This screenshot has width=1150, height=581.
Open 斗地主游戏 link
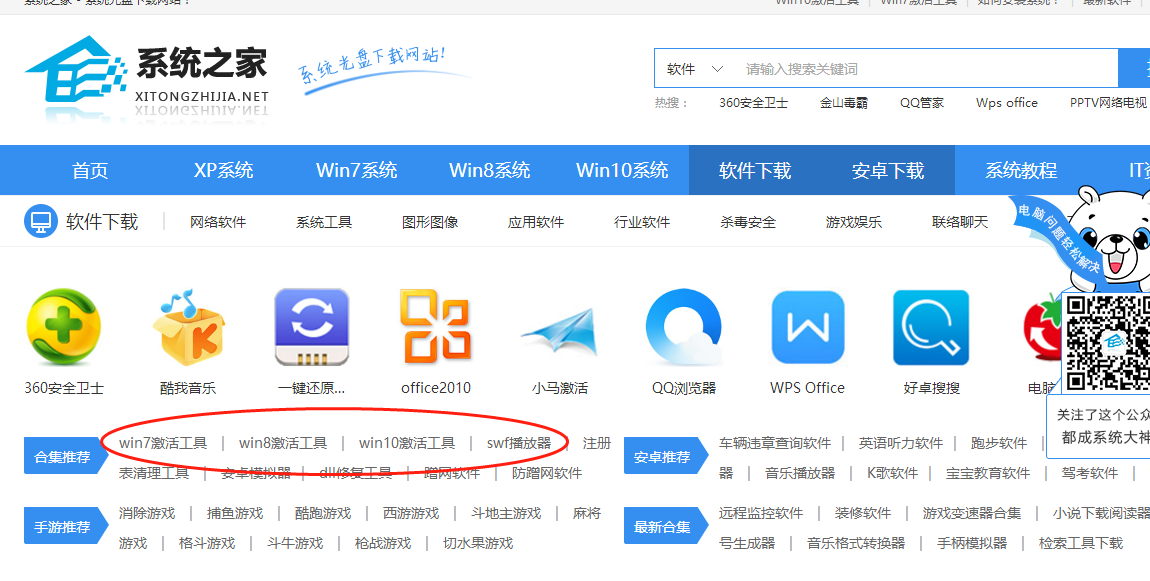point(505,514)
